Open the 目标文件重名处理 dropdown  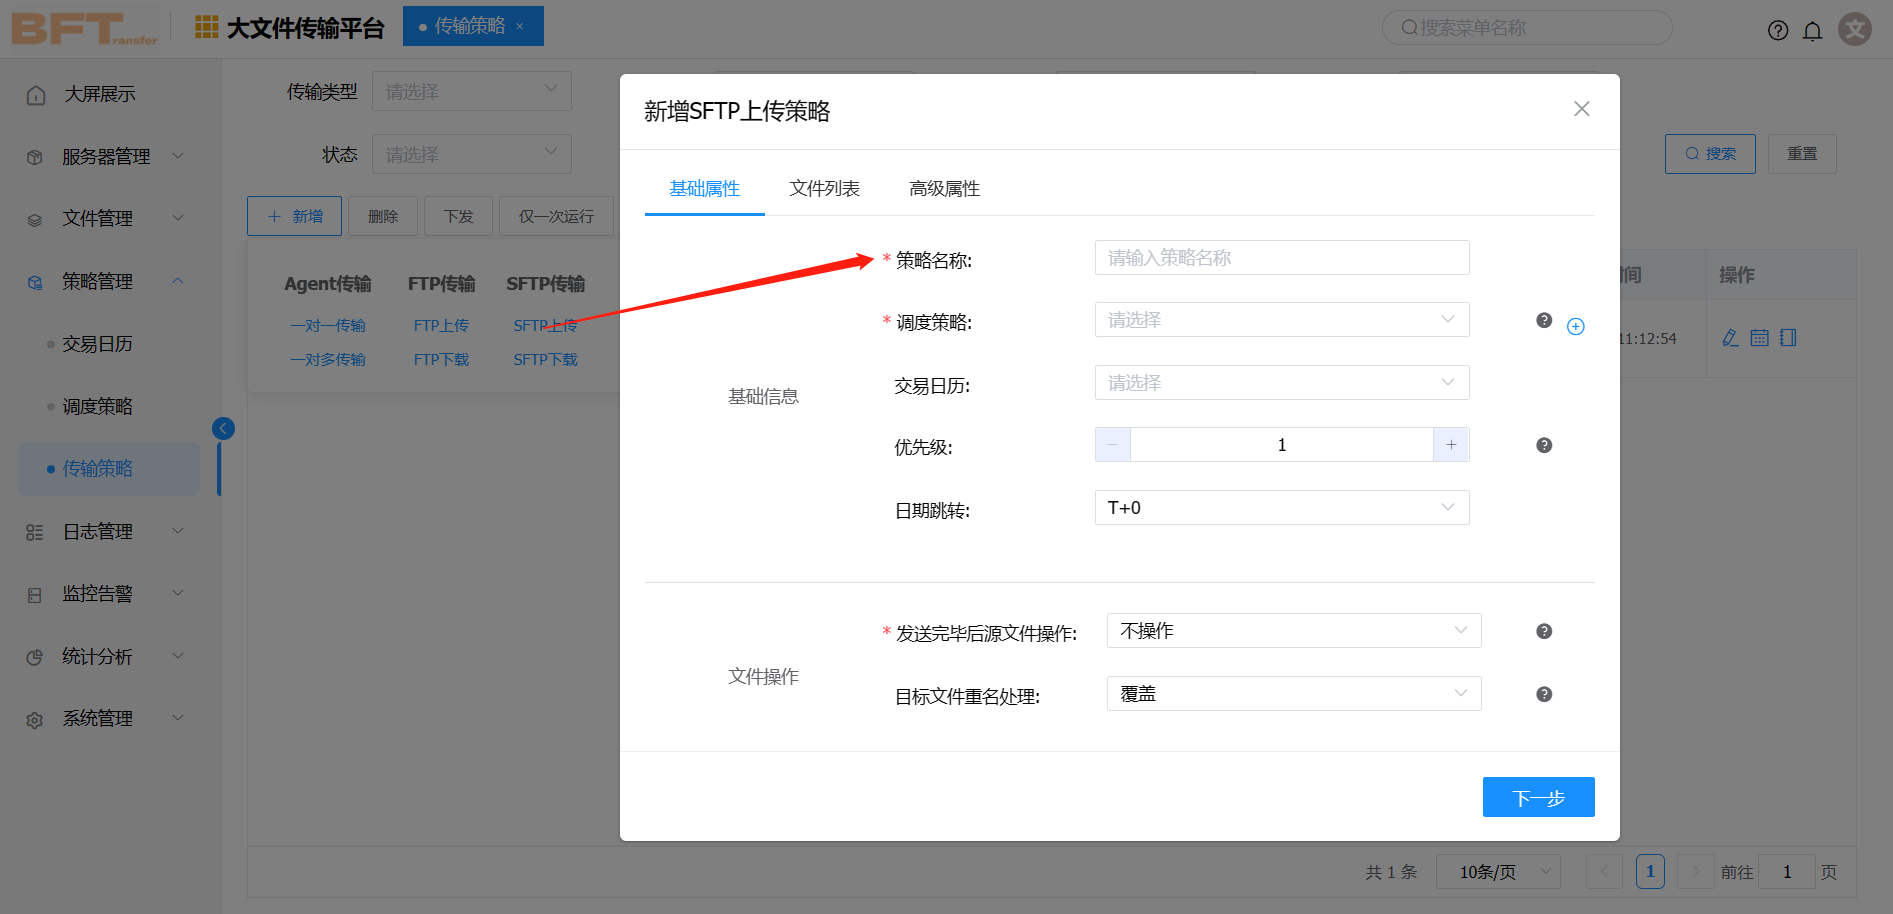(1293, 694)
